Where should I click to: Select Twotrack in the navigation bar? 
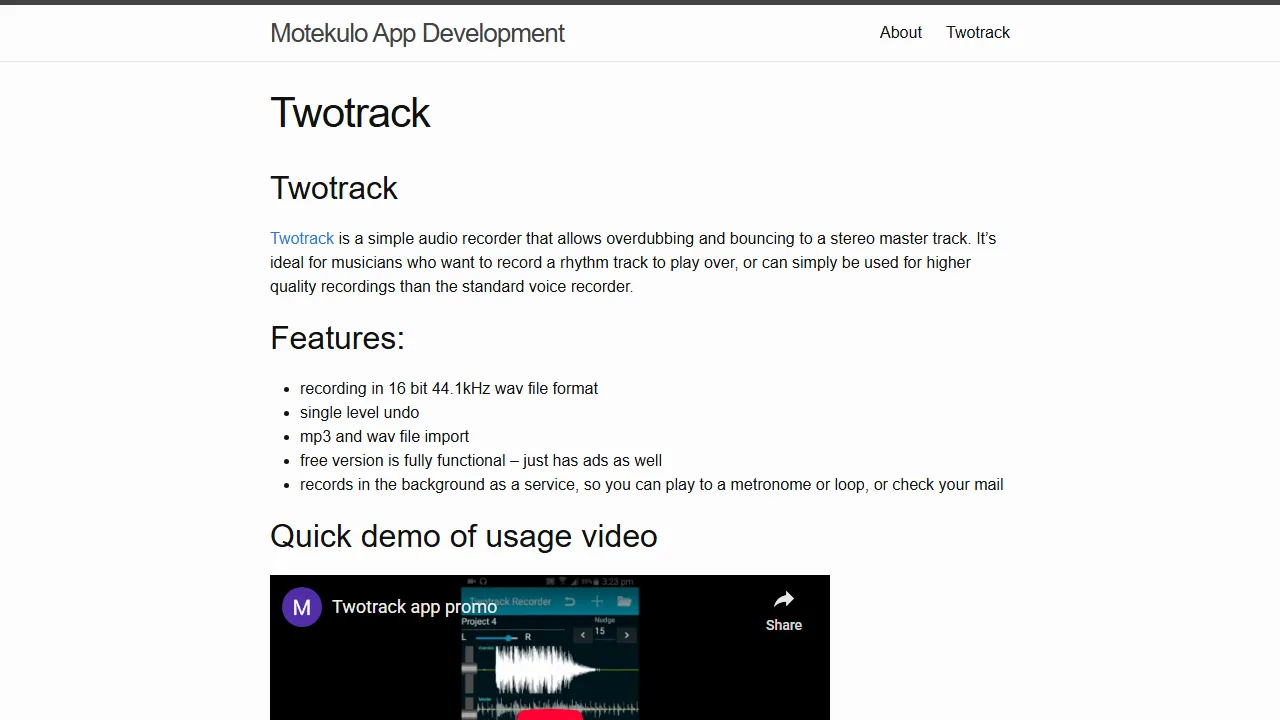point(977,32)
